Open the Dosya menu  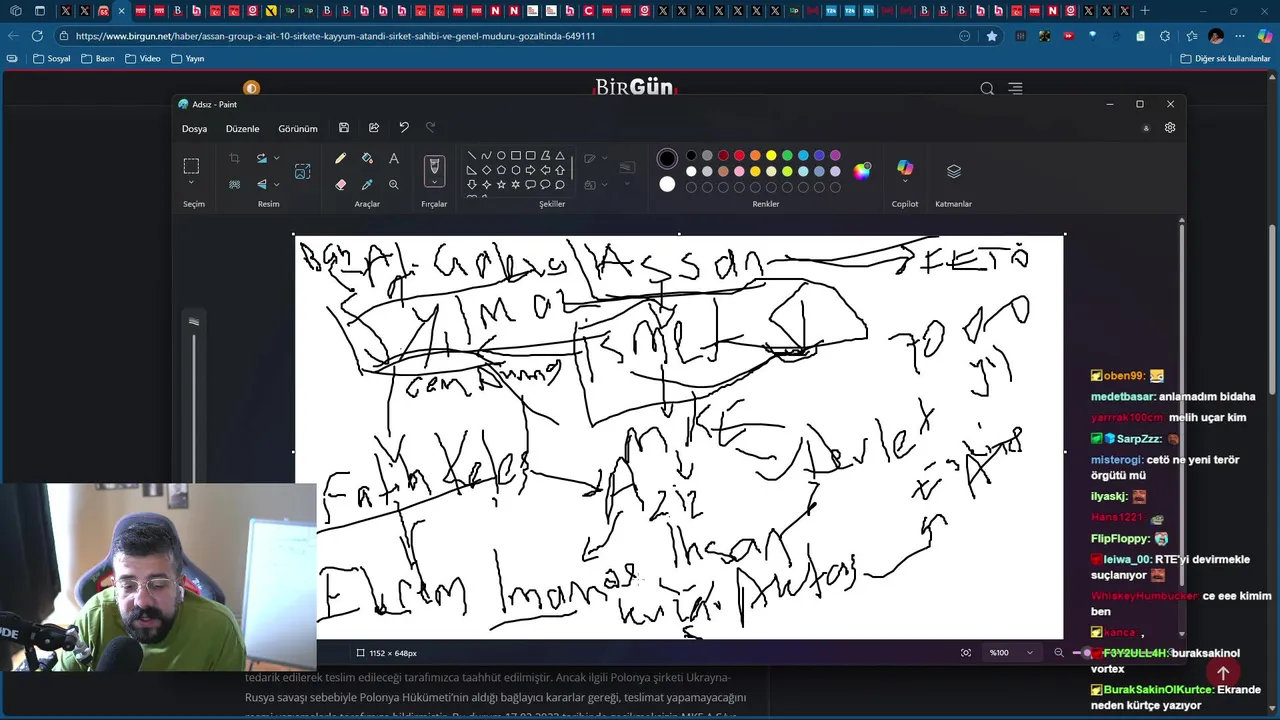[194, 129]
